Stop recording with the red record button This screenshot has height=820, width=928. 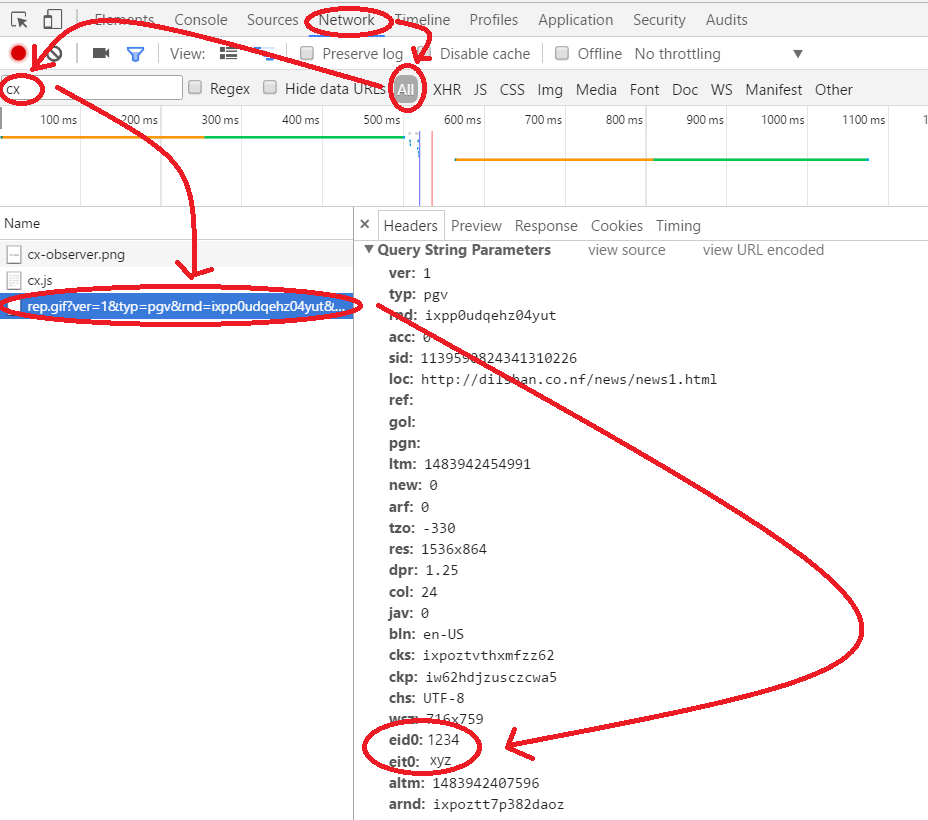click(x=18, y=53)
